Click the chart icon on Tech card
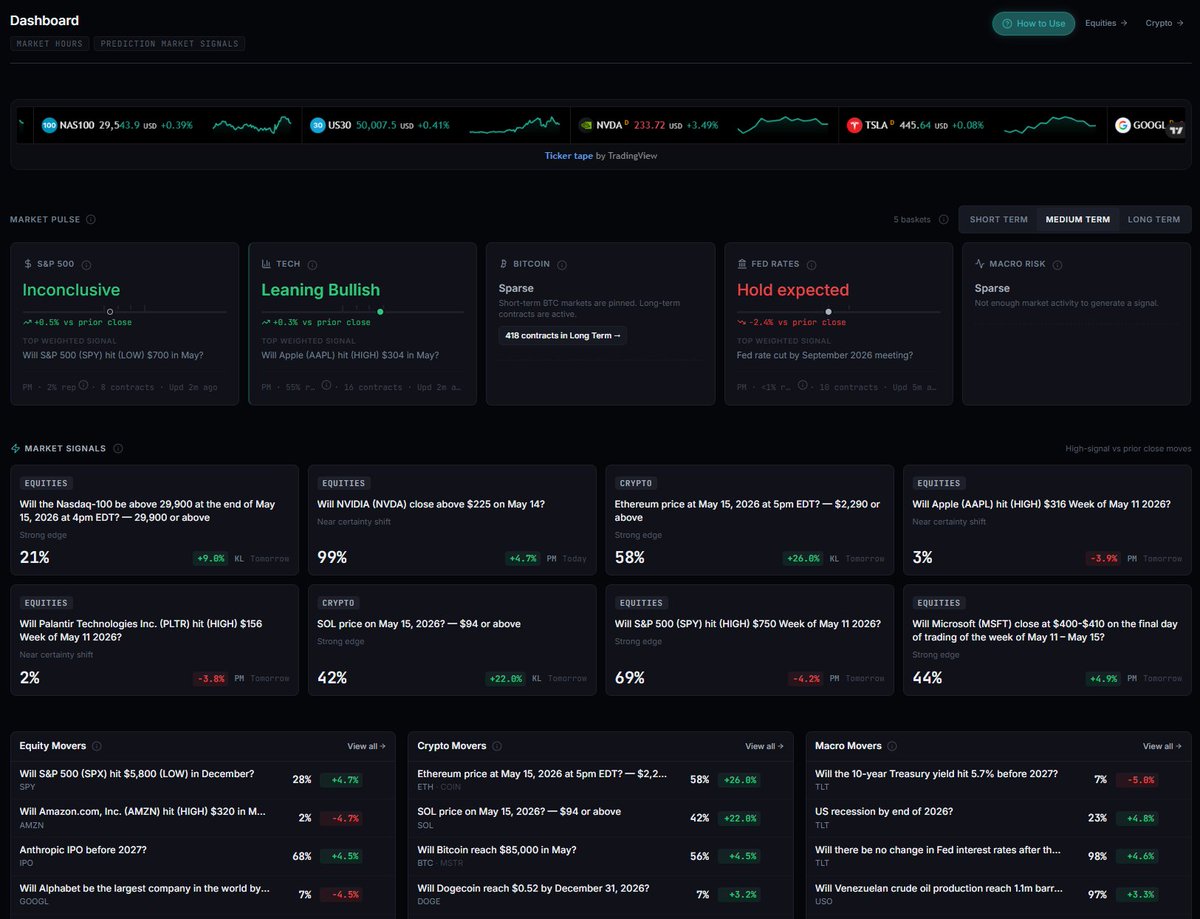Screen dimensions: 1200x919 point(266,264)
